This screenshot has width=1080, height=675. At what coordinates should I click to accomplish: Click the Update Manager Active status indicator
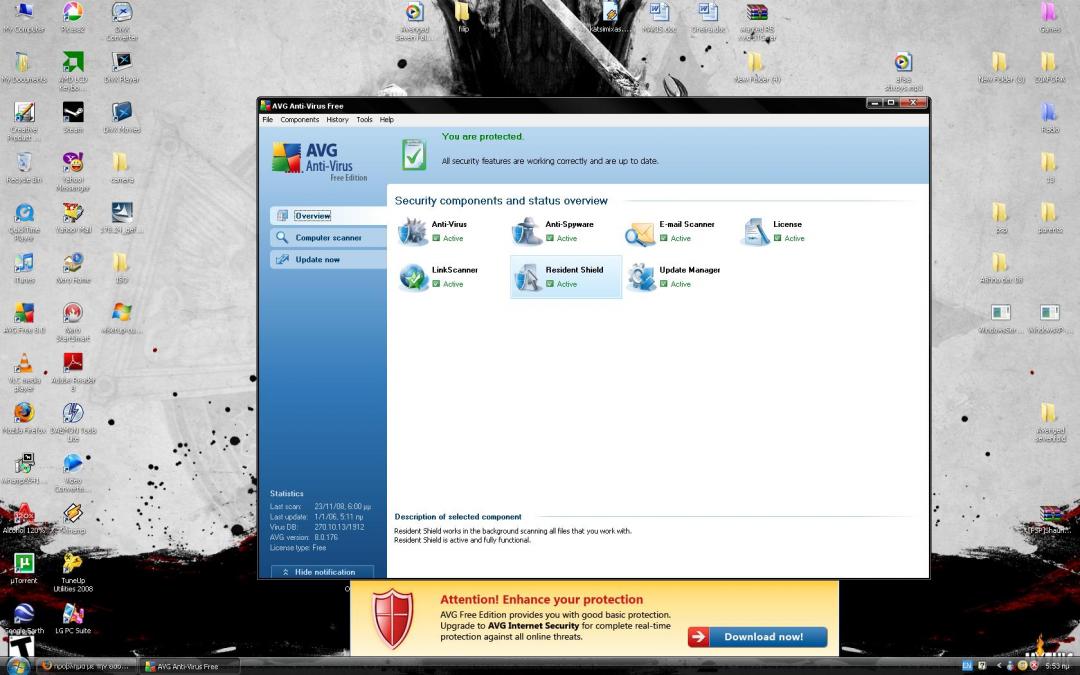click(675, 284)
